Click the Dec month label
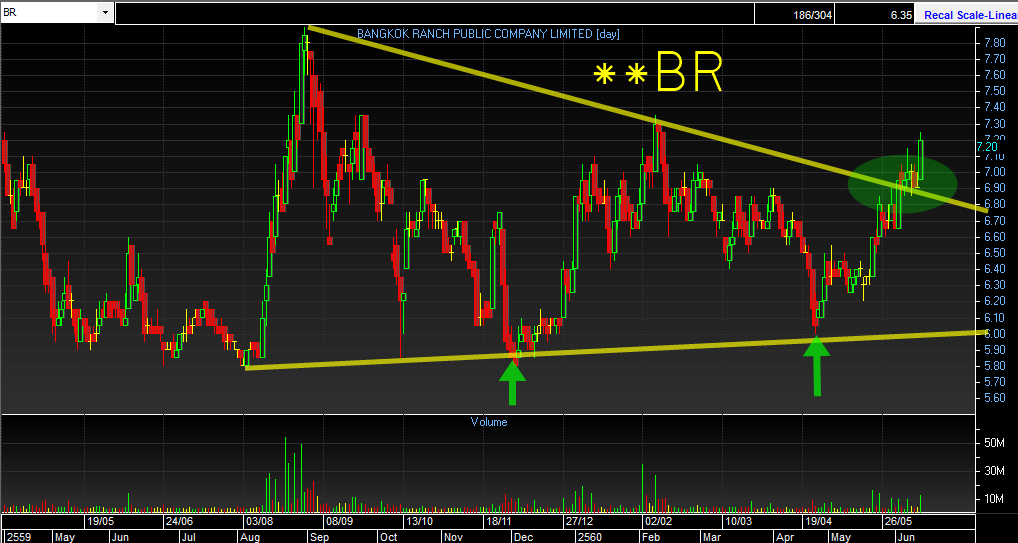This screenshot has width=1018, height=543. click(523, 537)
